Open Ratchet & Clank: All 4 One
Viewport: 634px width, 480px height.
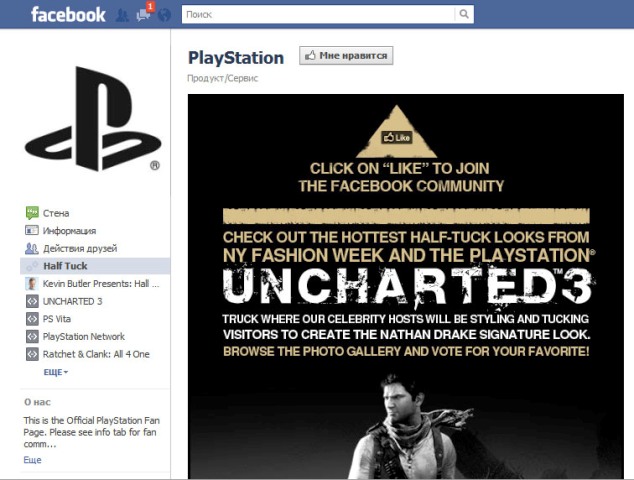click(96, 354)
